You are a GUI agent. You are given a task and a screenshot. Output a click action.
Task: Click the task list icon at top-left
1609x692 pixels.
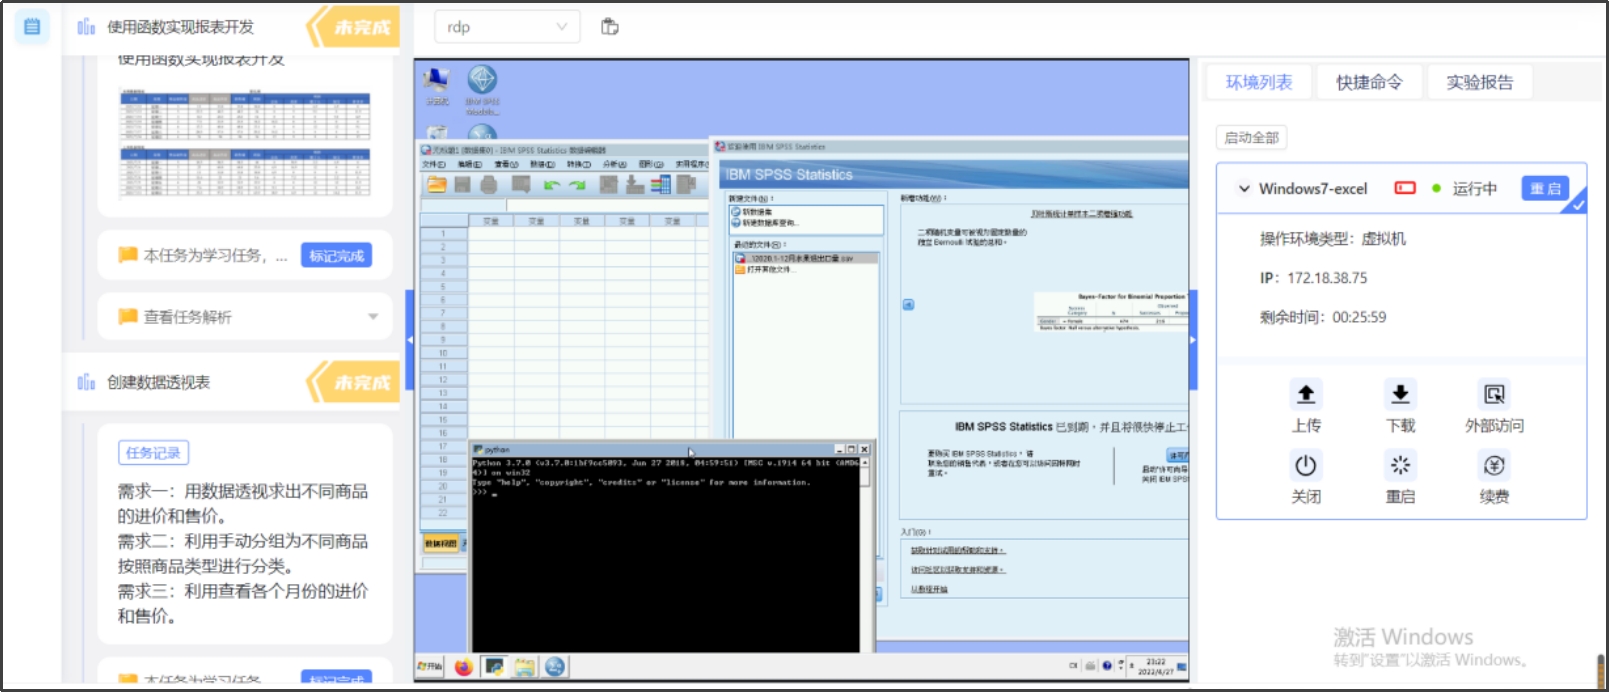tap(32, 27)
